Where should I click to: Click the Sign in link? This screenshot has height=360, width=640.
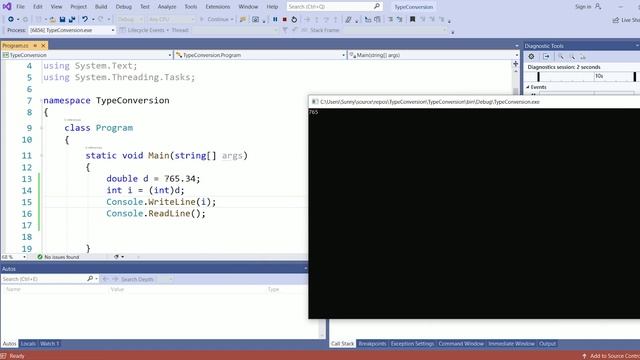(583, 7)
